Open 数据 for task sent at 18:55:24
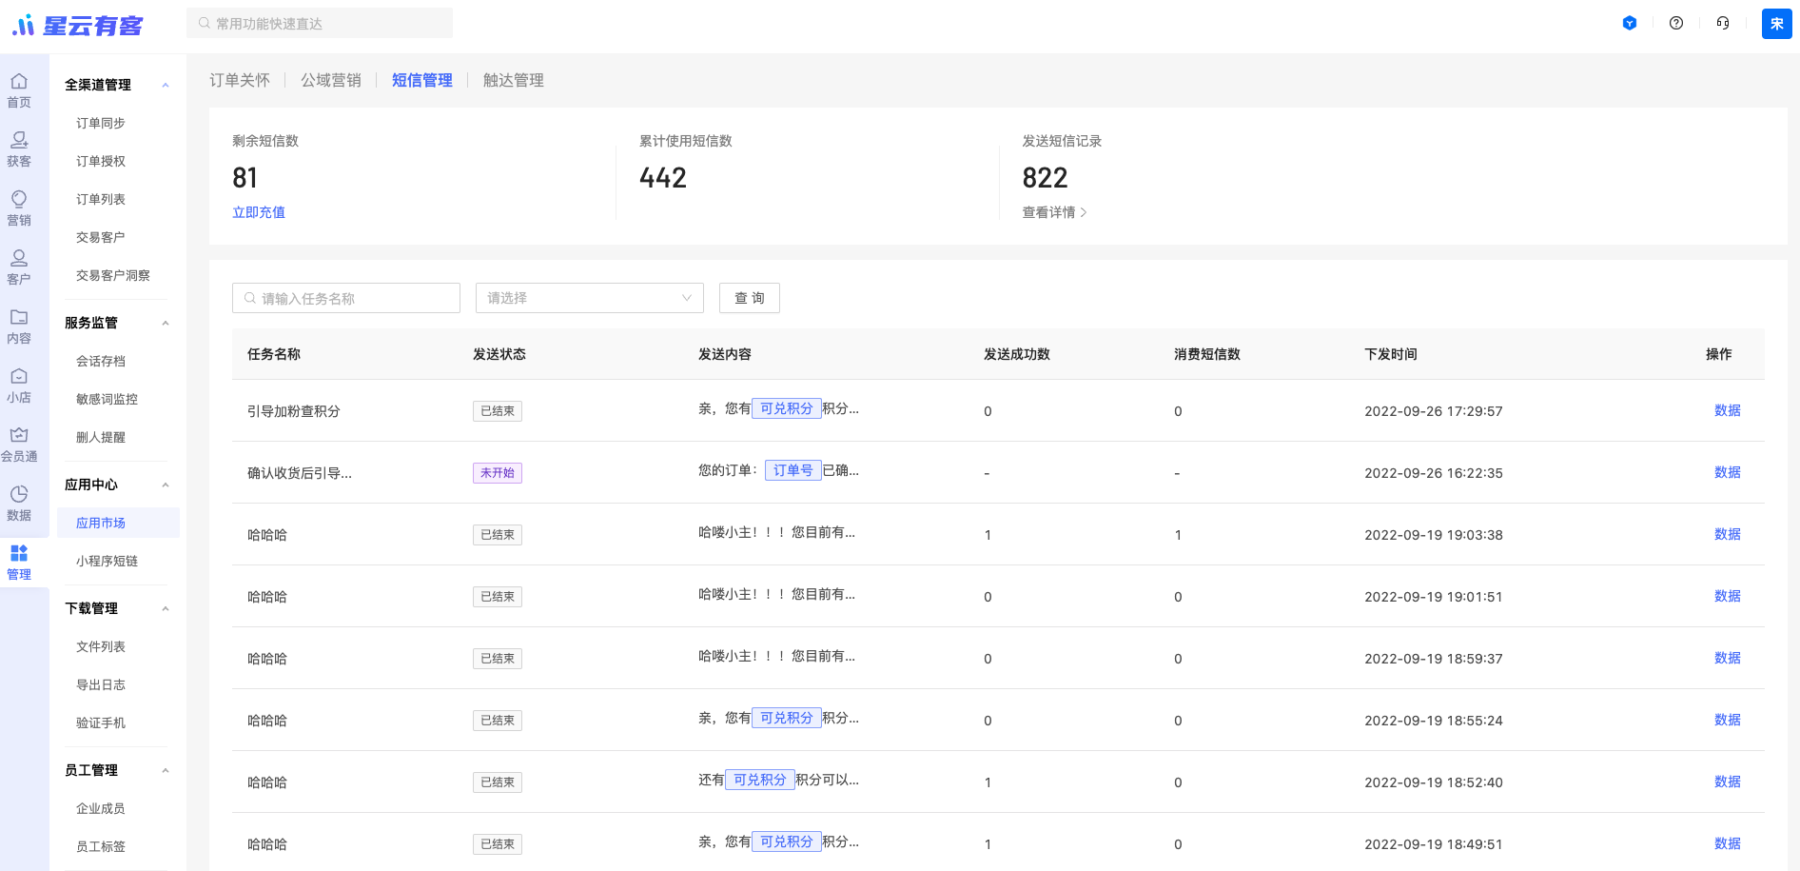The height and width of the screenshot is (871, 1800). [1727, 720]
